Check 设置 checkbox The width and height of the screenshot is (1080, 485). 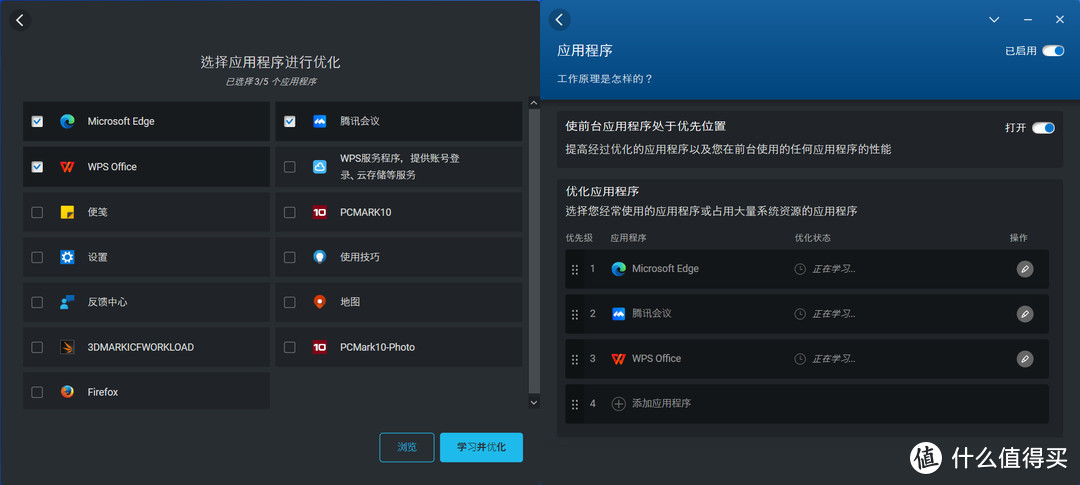(x=37, y=257)
